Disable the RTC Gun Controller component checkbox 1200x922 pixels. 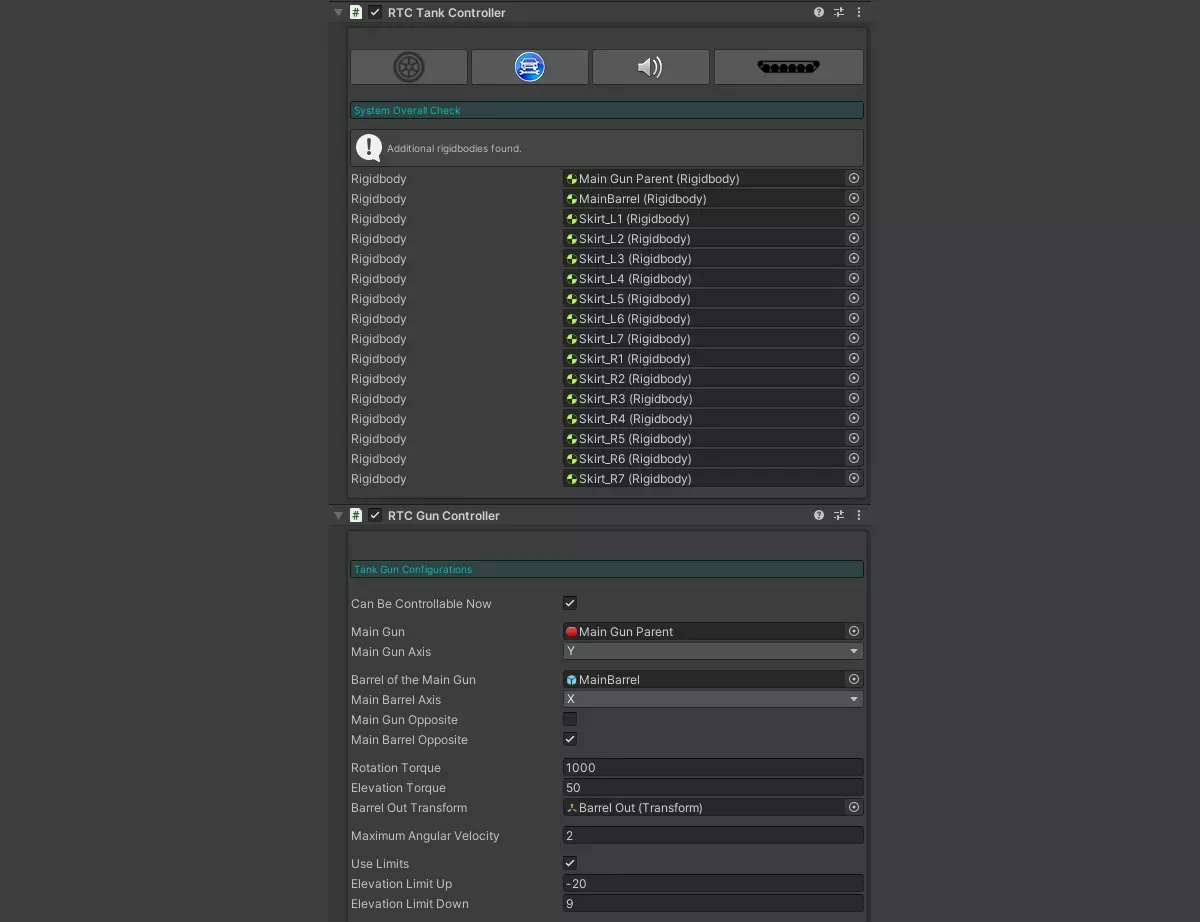pos(375,515)
